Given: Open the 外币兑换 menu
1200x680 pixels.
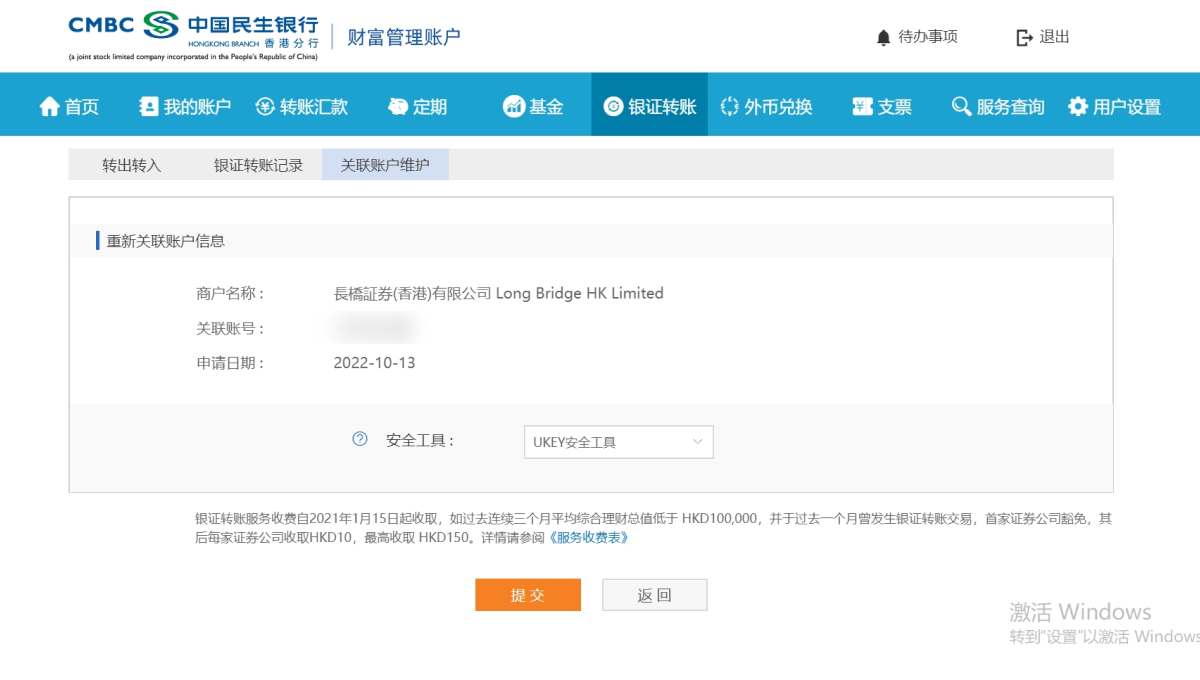Looking at the screenshot, I should point(765,106).
